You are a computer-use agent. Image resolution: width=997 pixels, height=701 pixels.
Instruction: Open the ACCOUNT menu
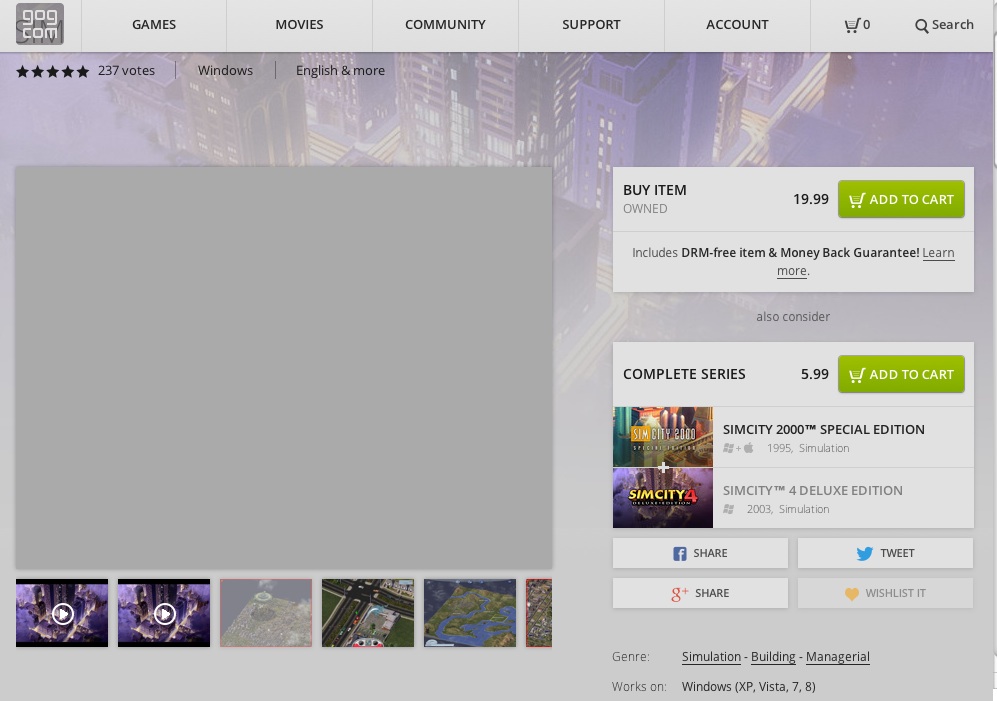point(738,25)
